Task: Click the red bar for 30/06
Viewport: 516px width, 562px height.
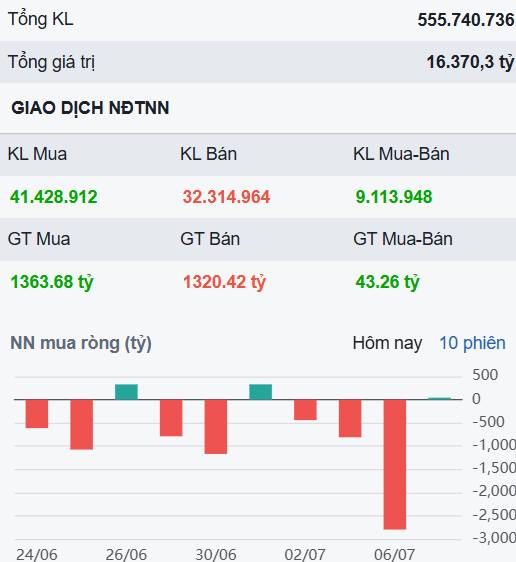Action: (x=216, y=427)
